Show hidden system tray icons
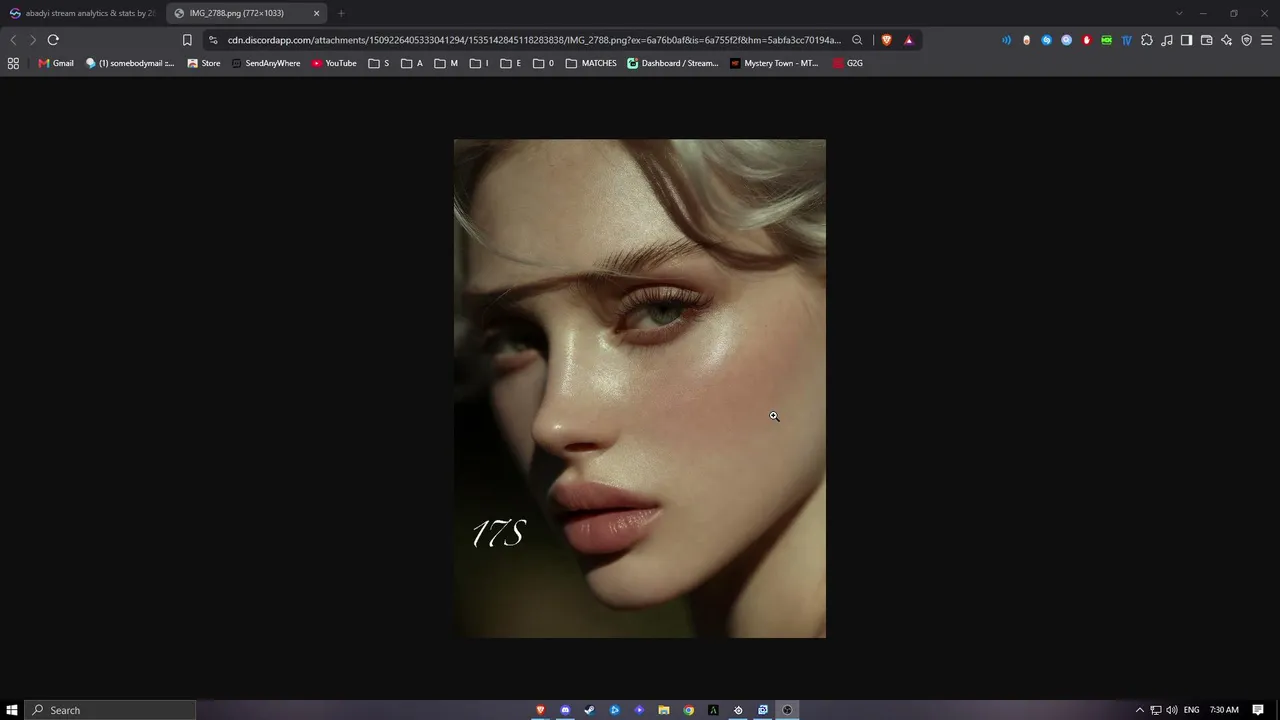This screenshot has height=720, width=1280. coord(1139,710)
